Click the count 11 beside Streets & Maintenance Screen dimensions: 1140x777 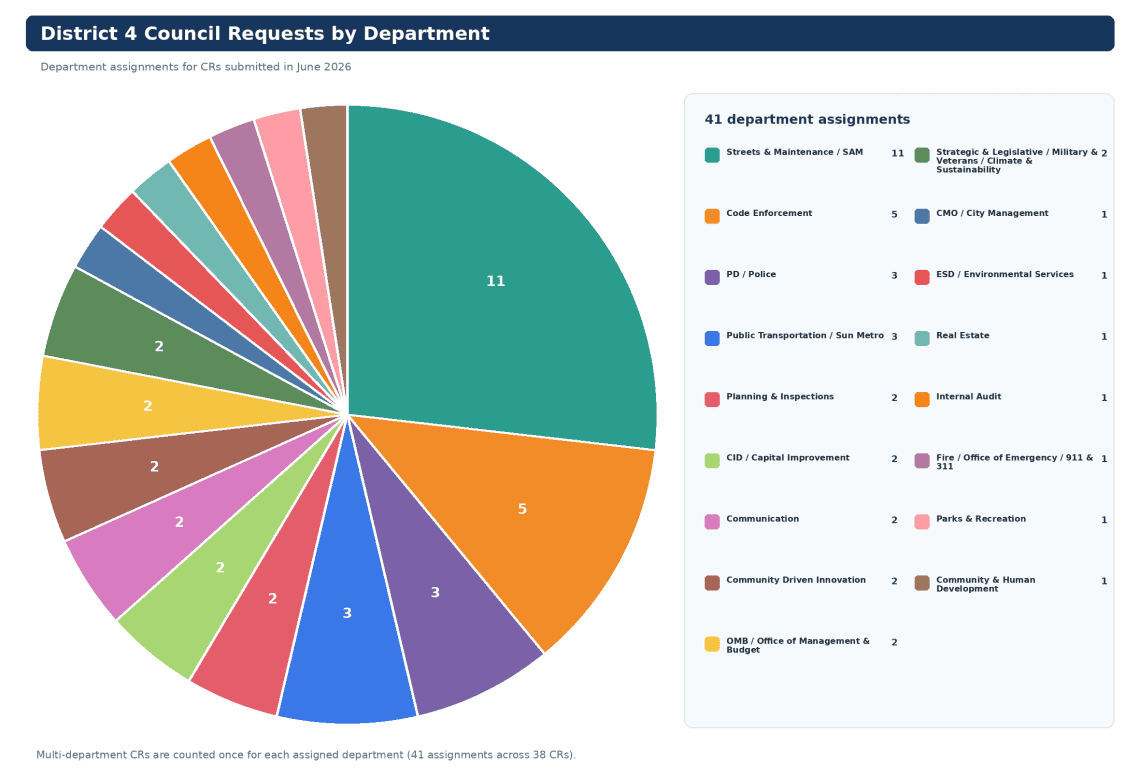point(898,153)
